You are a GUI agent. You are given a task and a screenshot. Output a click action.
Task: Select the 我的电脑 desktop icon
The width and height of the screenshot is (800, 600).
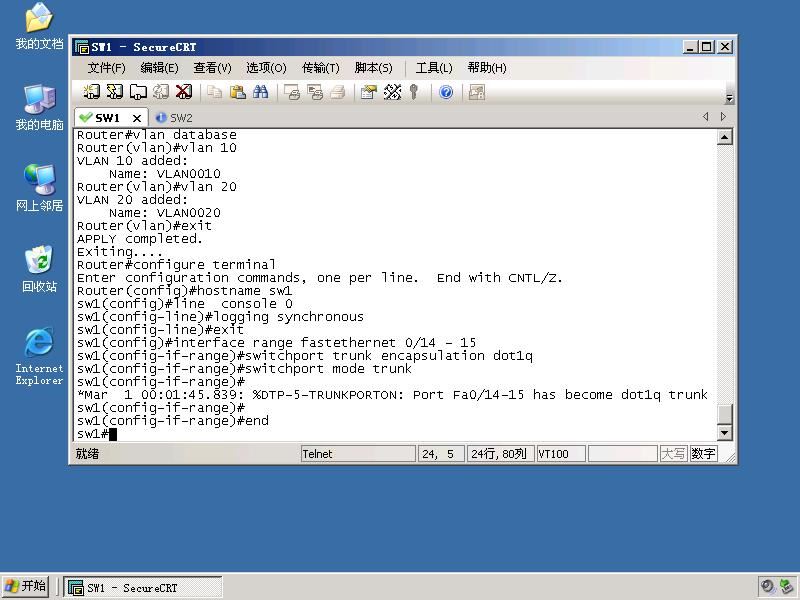click(39, 107)
